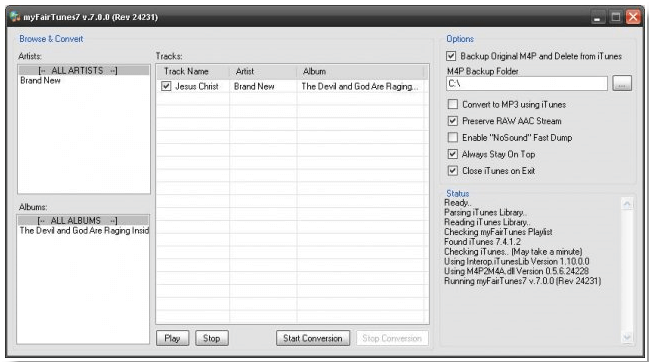Click the 'Ready..' status line

(458, 203)
